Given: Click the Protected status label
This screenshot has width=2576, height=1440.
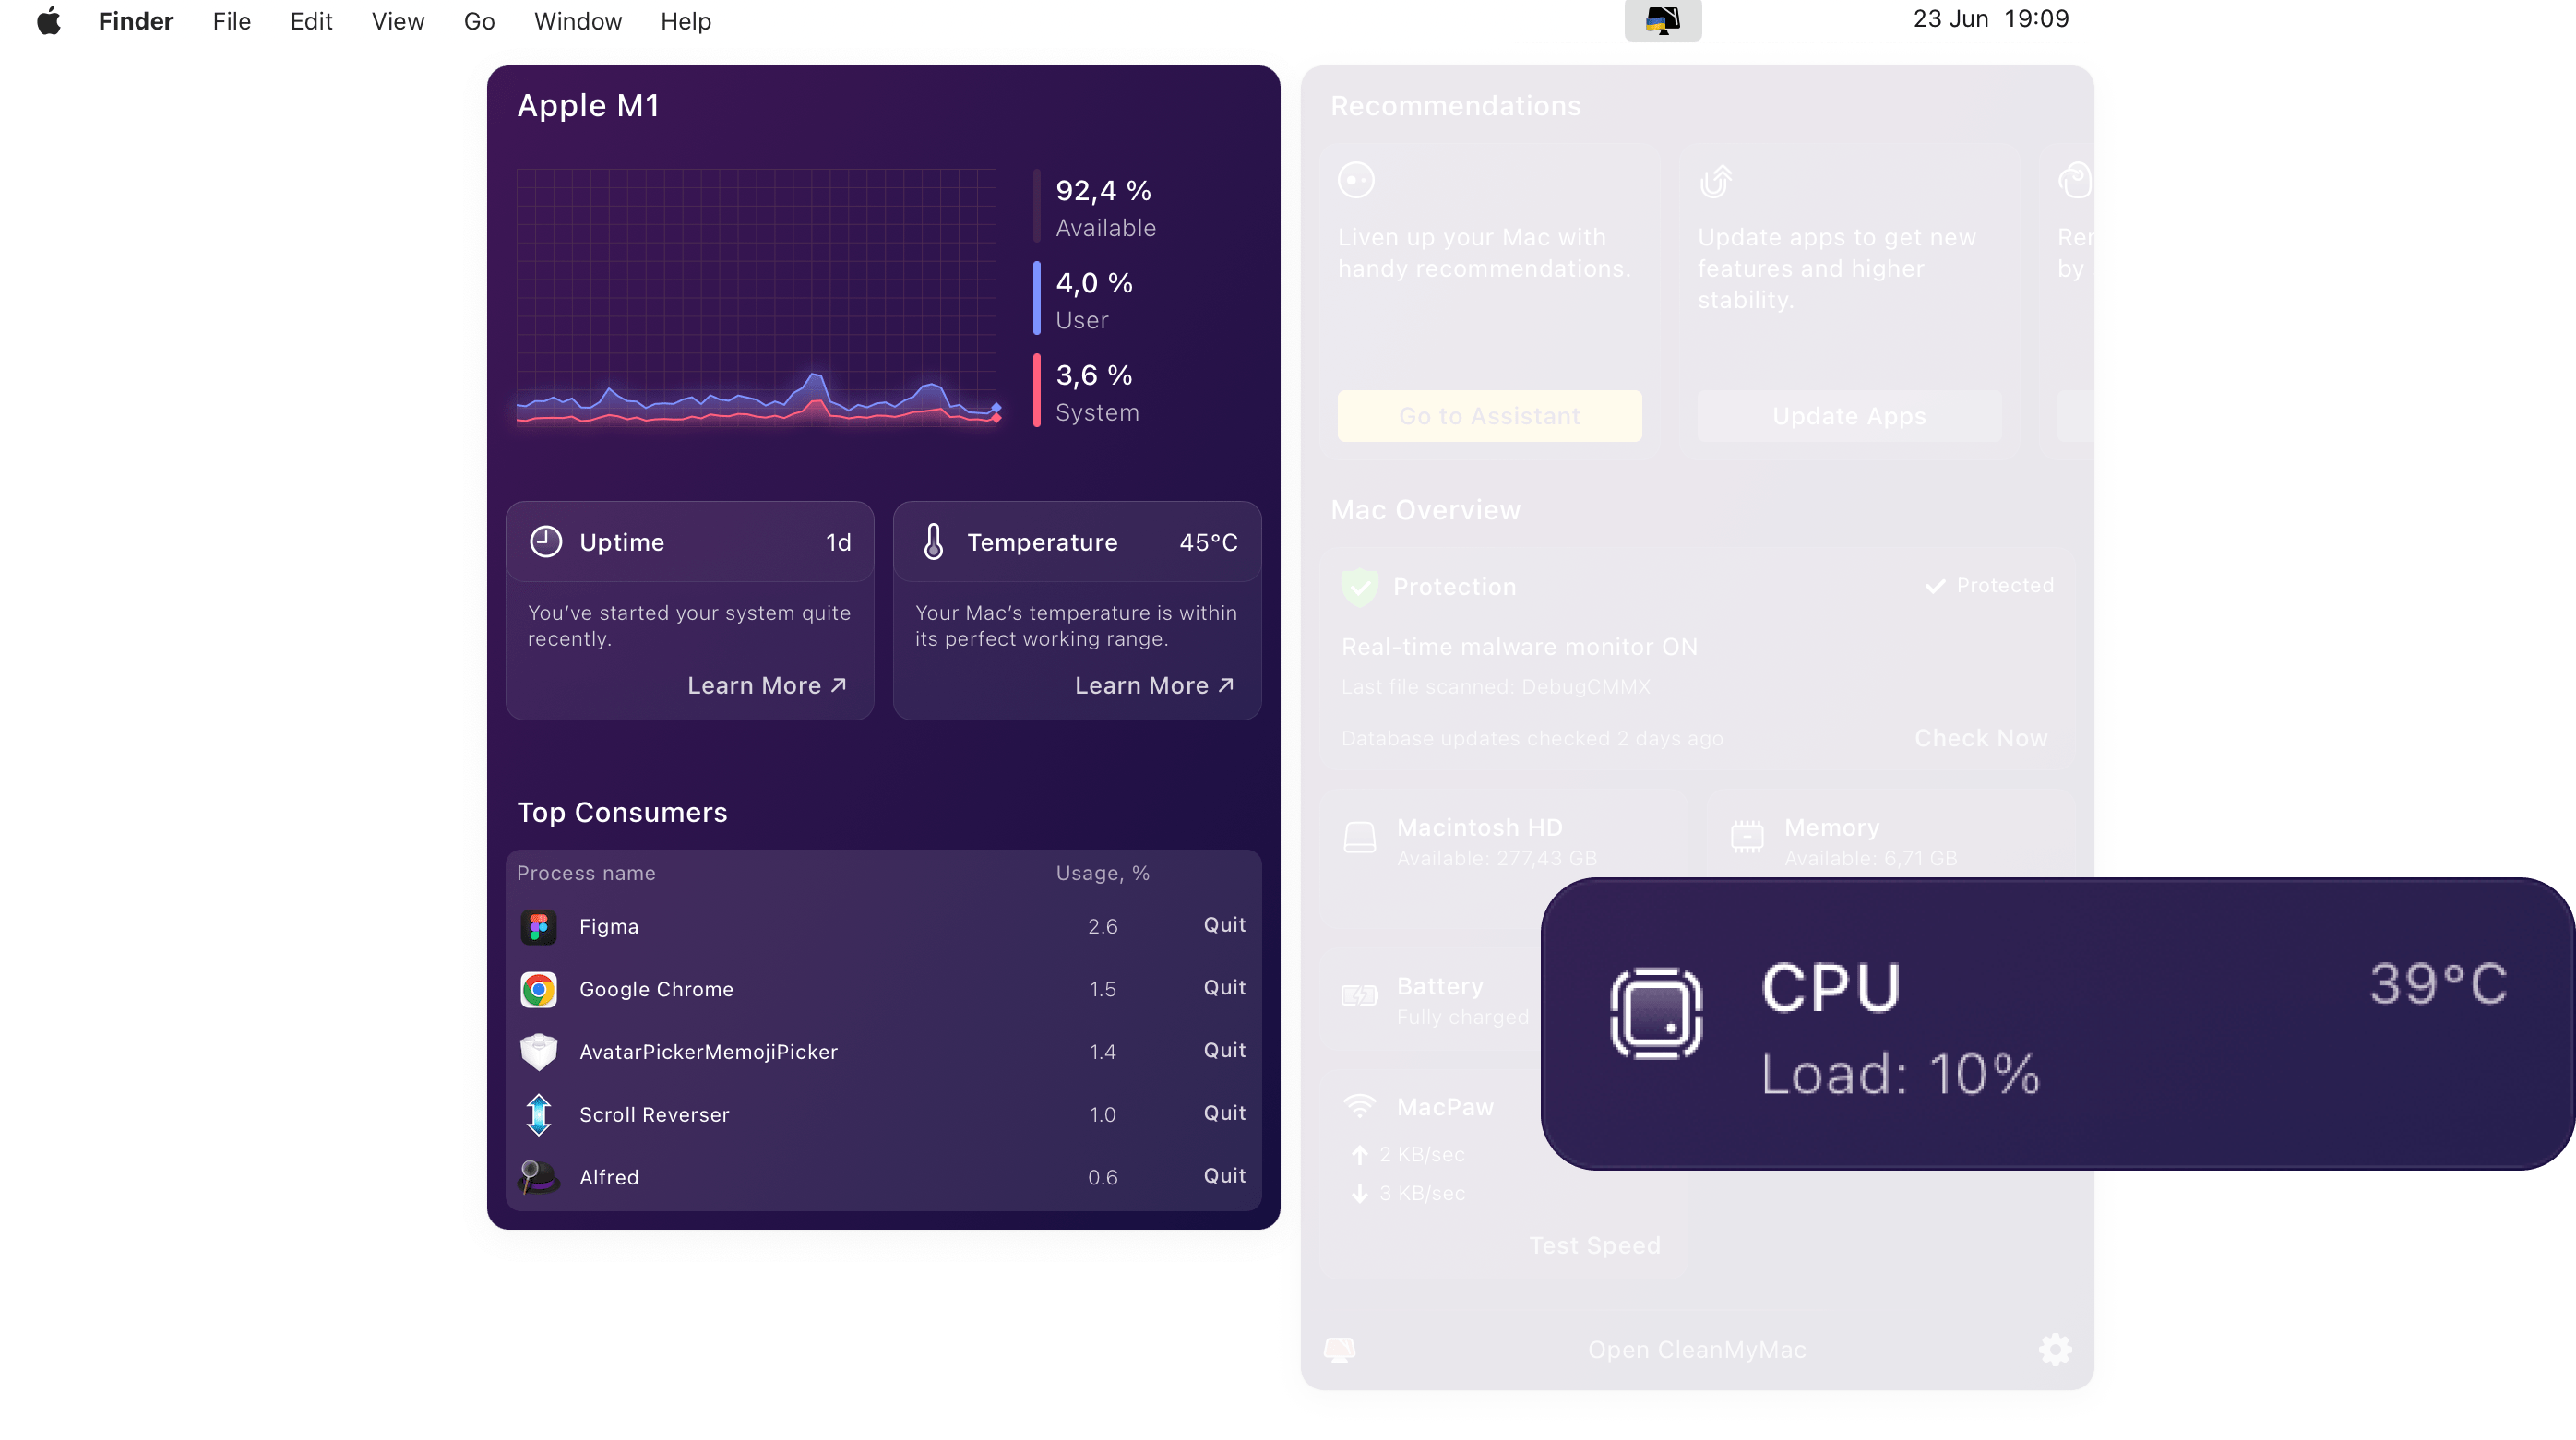Looking at the screenshot, I should [1989, 585].
